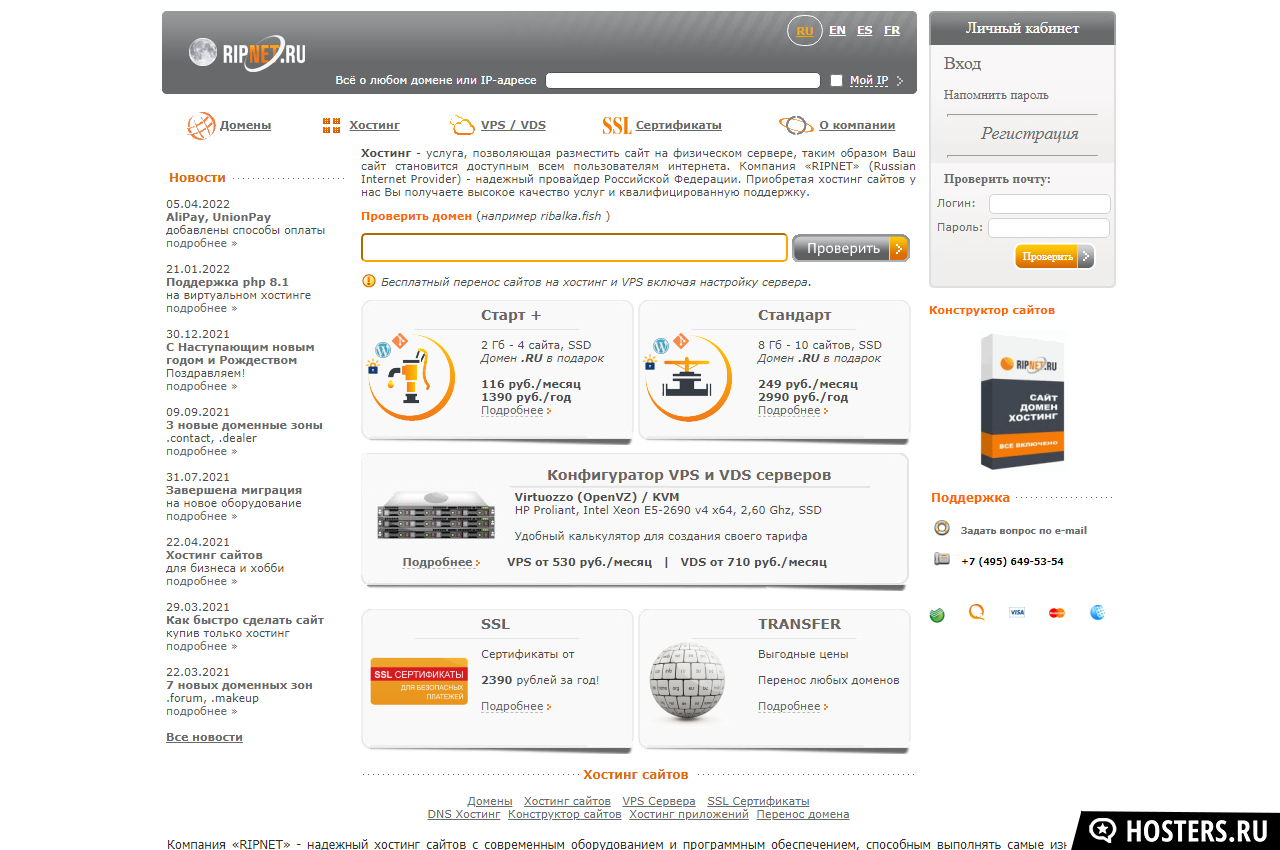Image resolution: width=1280 pixels, height=850 pixels.
Task: Open the Регистрация link
Action: coord(1030,134)
